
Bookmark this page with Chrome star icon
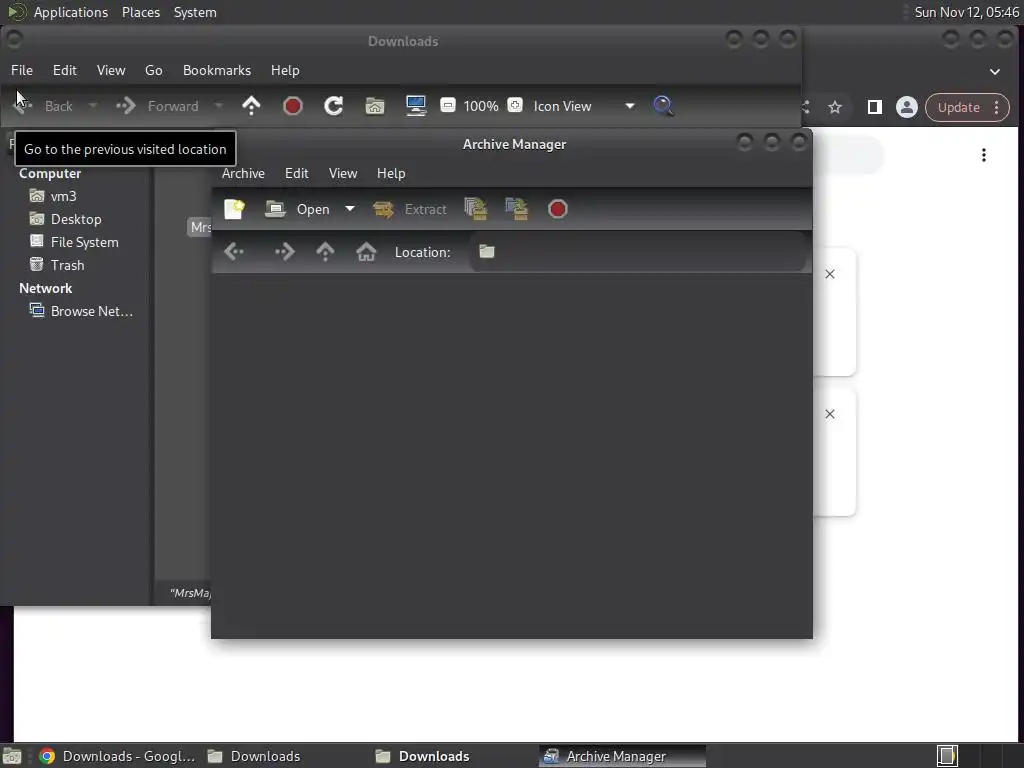tap(835, 107)
